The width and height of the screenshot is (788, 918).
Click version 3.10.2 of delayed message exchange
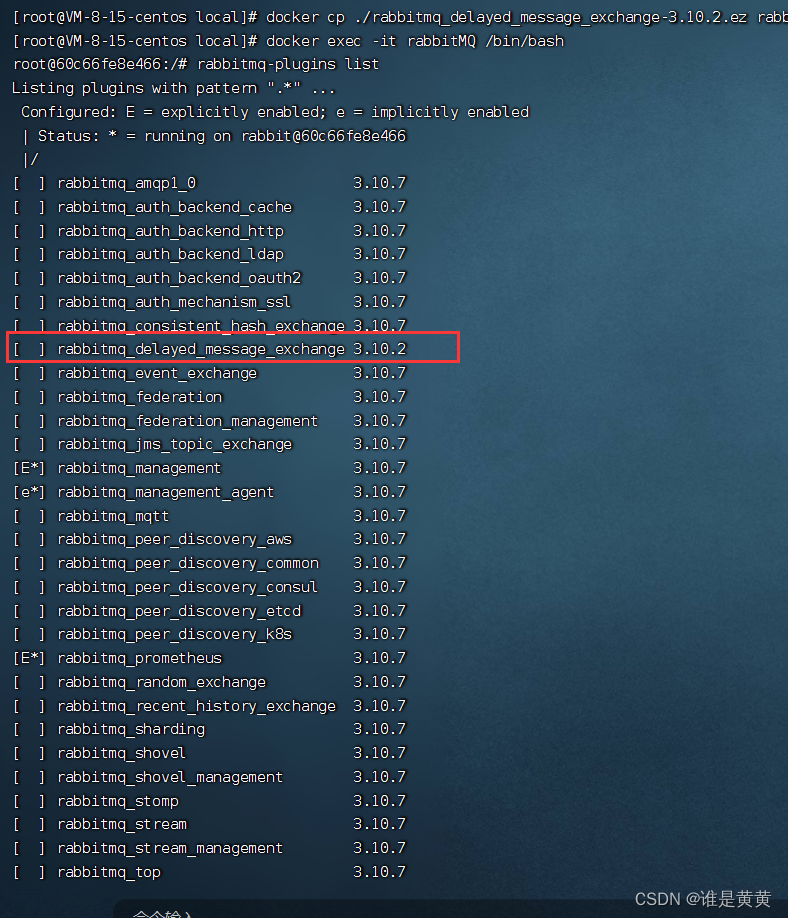coord(379,349)
